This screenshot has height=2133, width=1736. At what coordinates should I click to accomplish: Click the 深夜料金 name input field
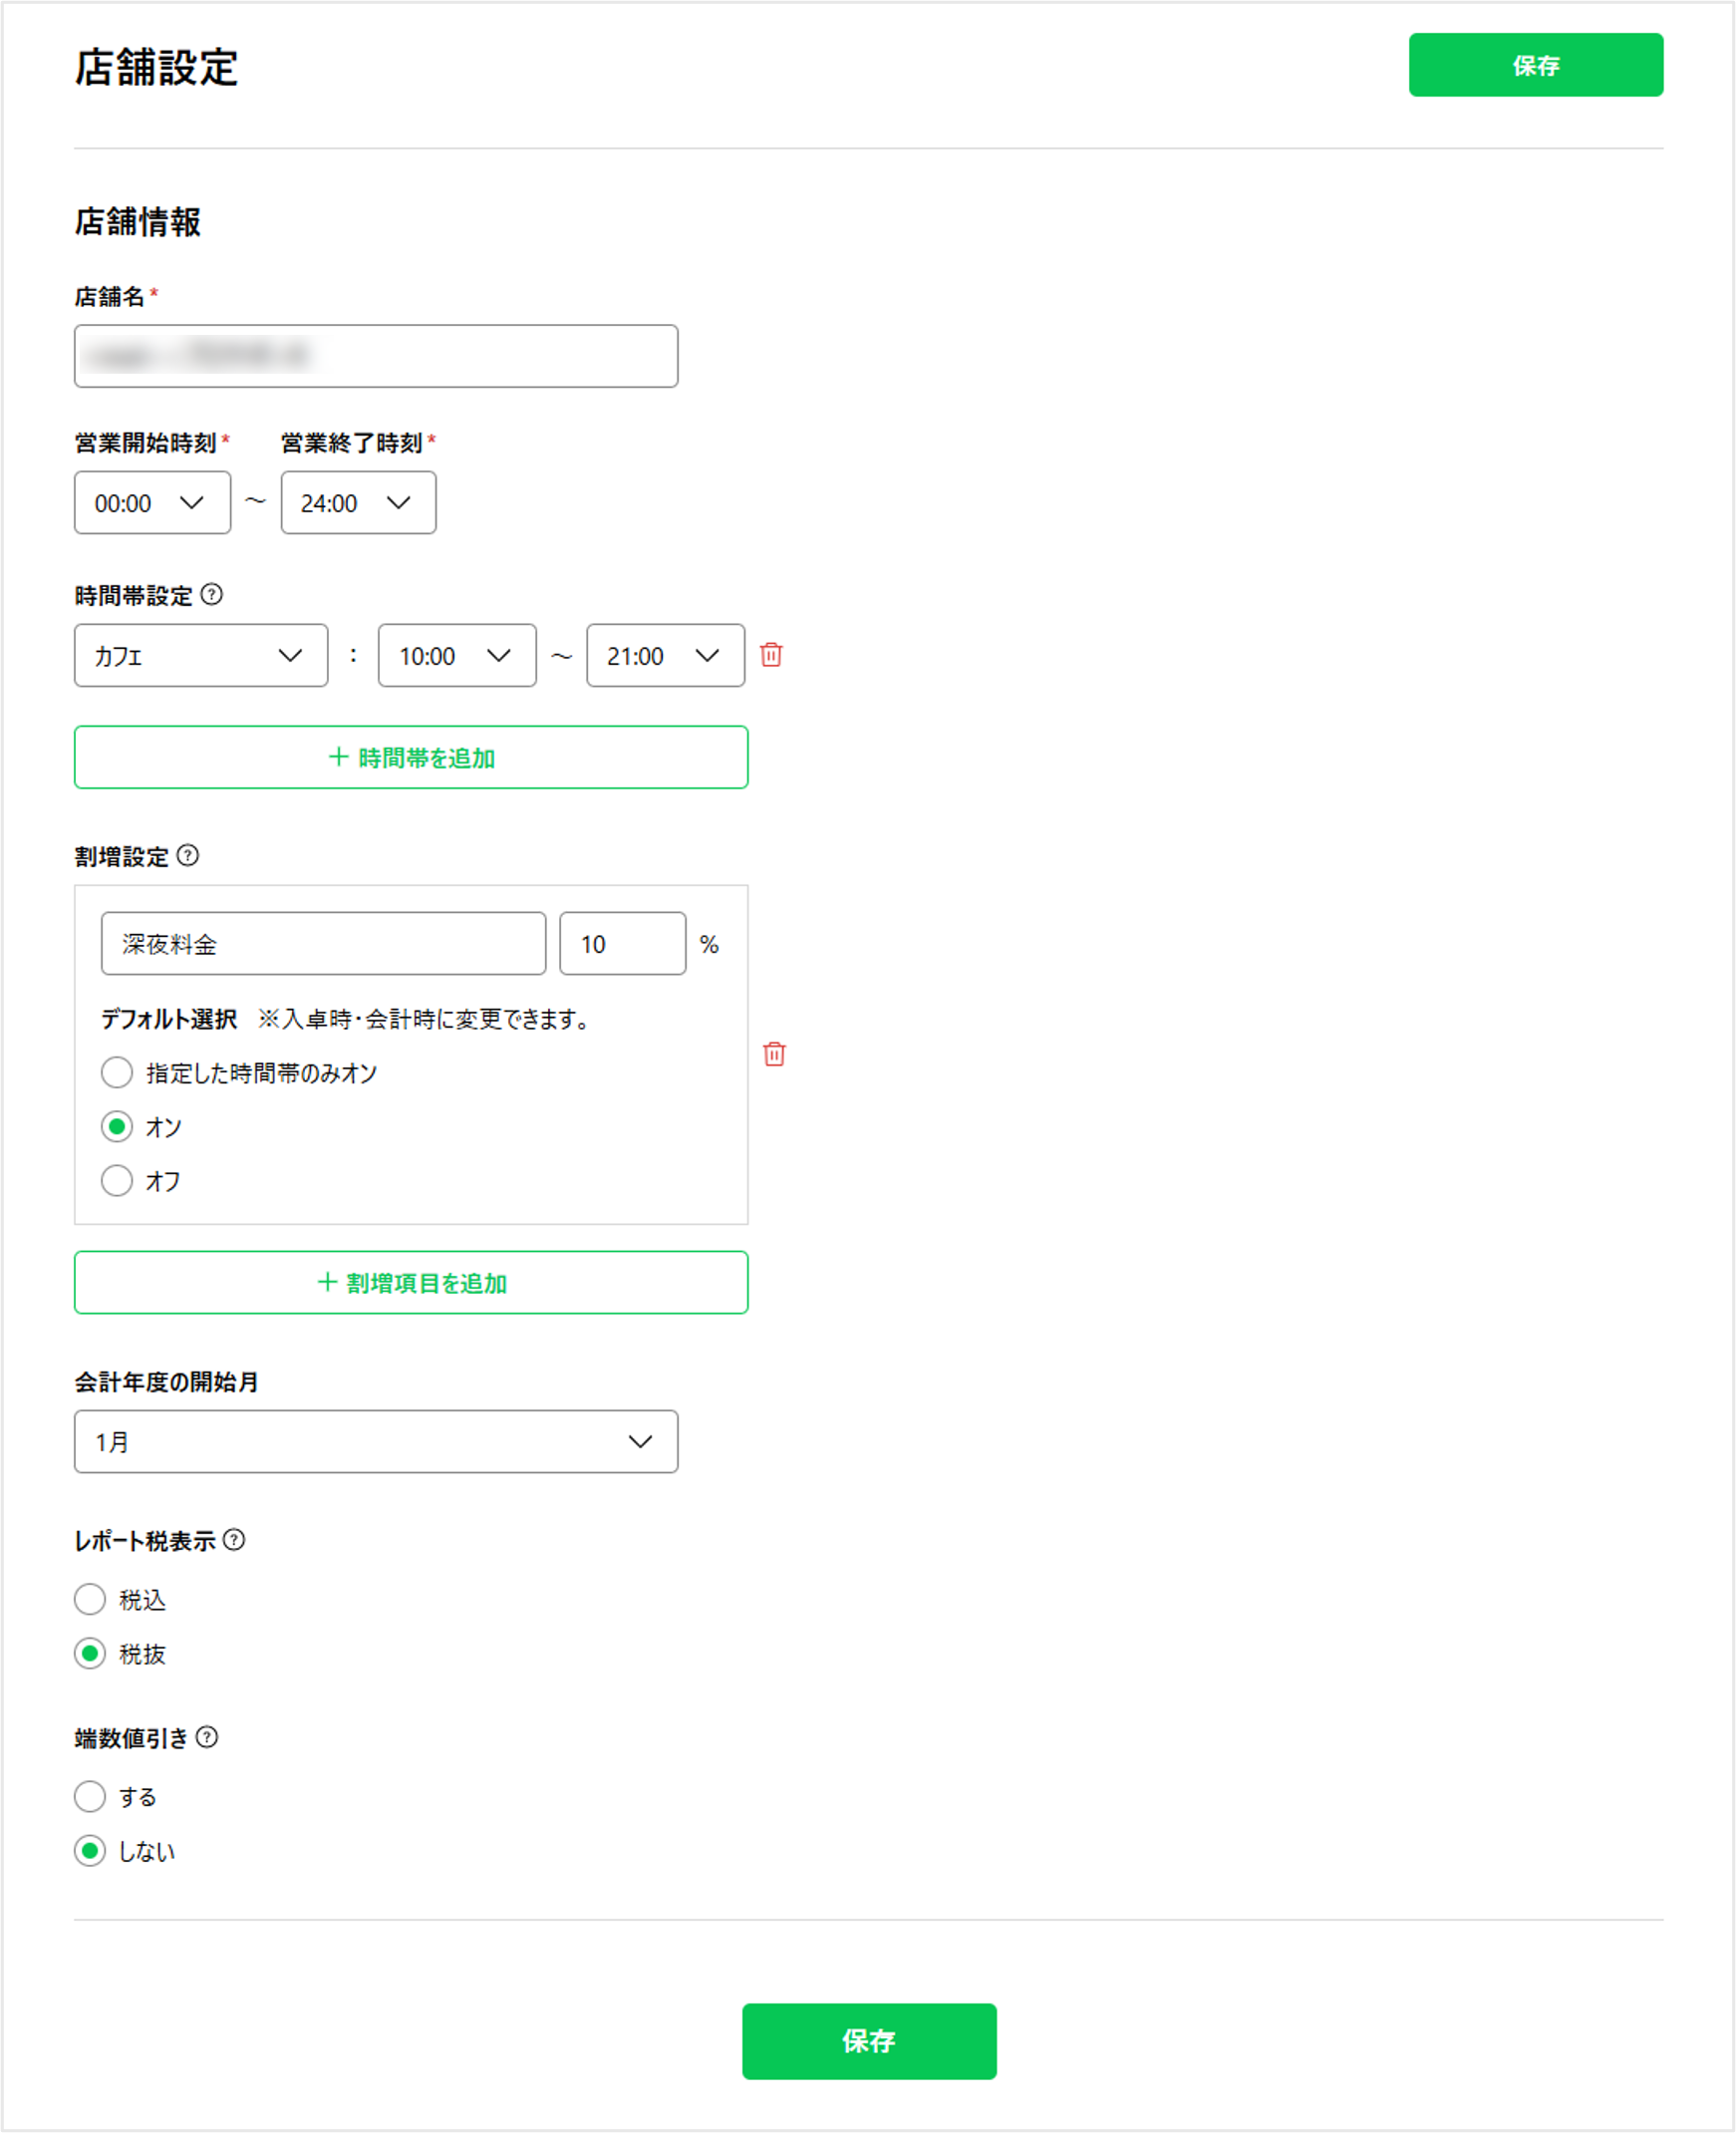(x=323, y=943)
